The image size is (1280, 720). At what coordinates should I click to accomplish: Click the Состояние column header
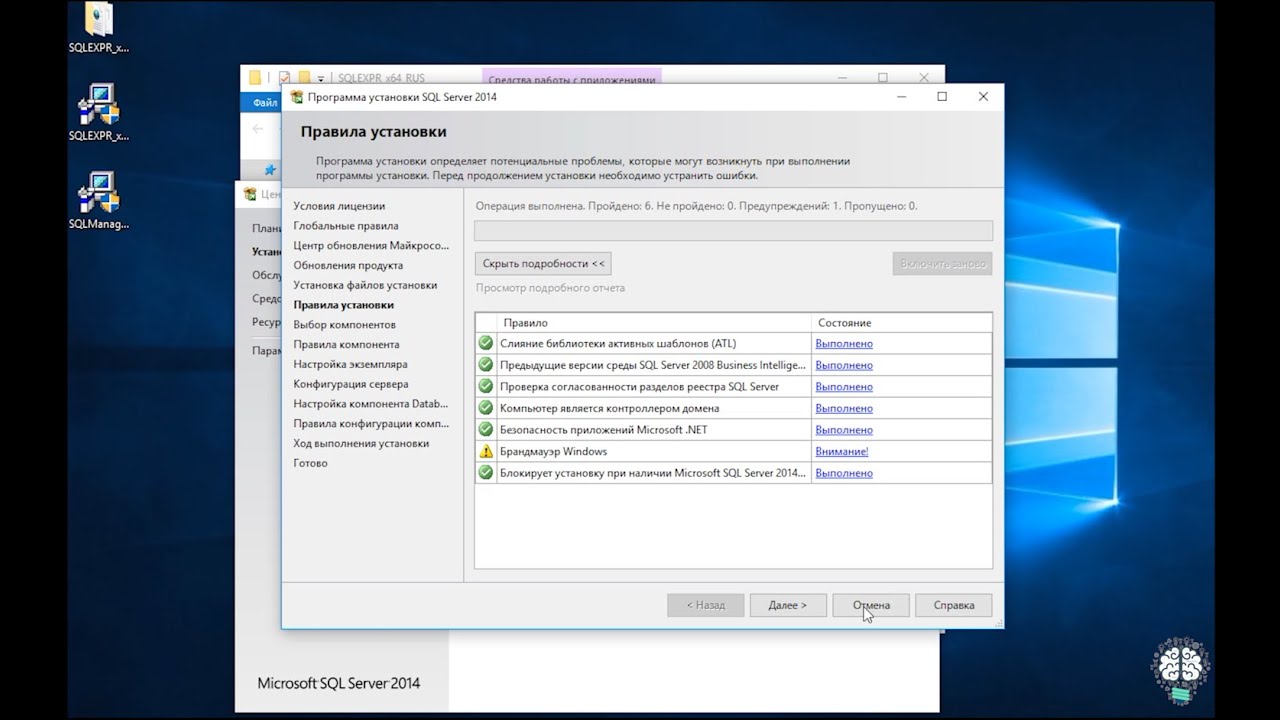point(901,322)
